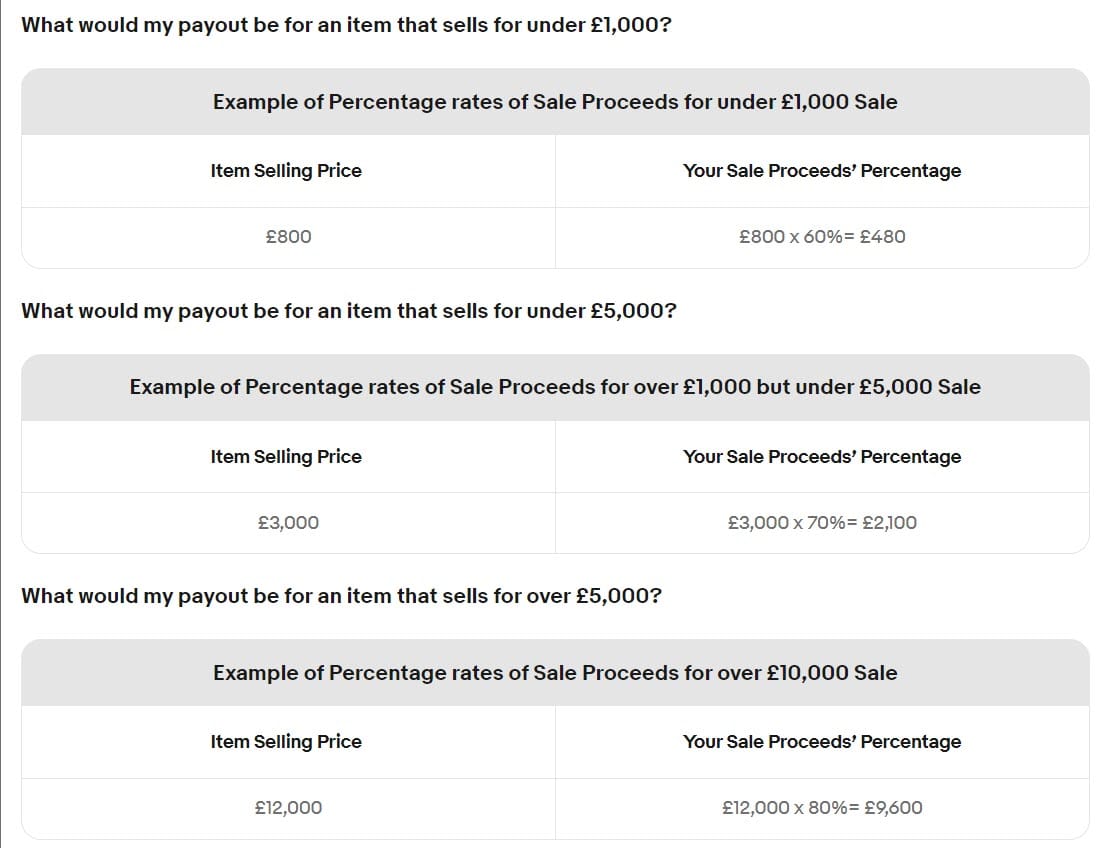This screenshot has width=1110, height=848.
Task: Select the under £1,000 Sale example table title
Action: (x=555, y=102)
